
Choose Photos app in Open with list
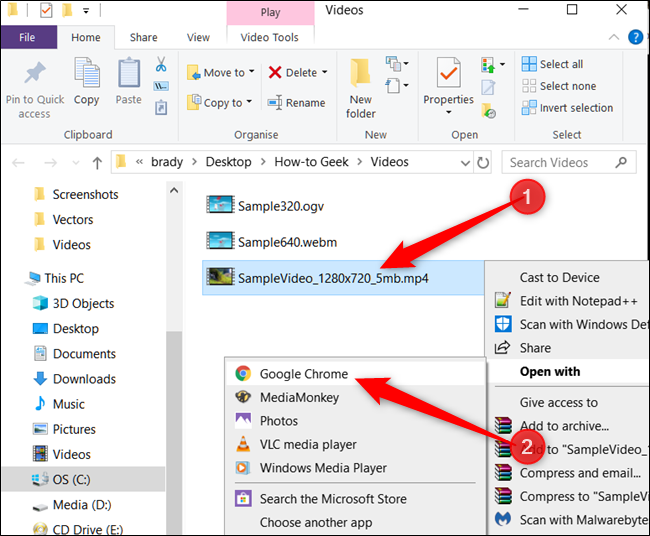355,421
